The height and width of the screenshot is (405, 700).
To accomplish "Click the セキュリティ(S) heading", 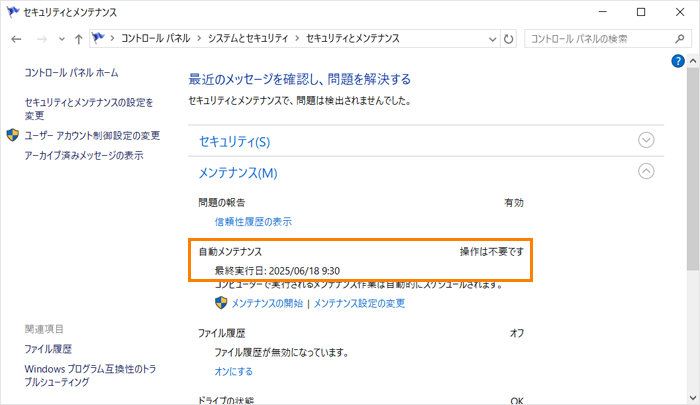I will pyautogui.click(x=234, y=142).
